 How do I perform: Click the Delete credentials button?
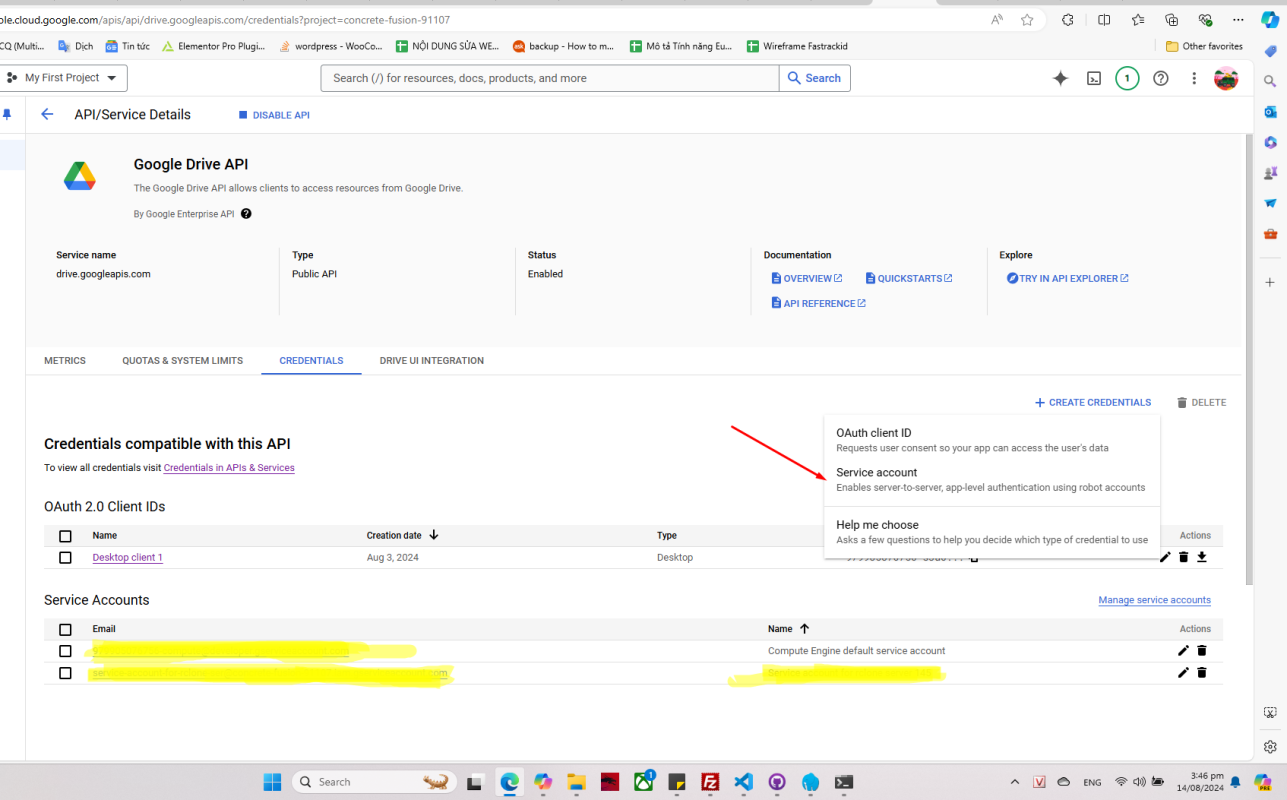(x=1201, y=402)
